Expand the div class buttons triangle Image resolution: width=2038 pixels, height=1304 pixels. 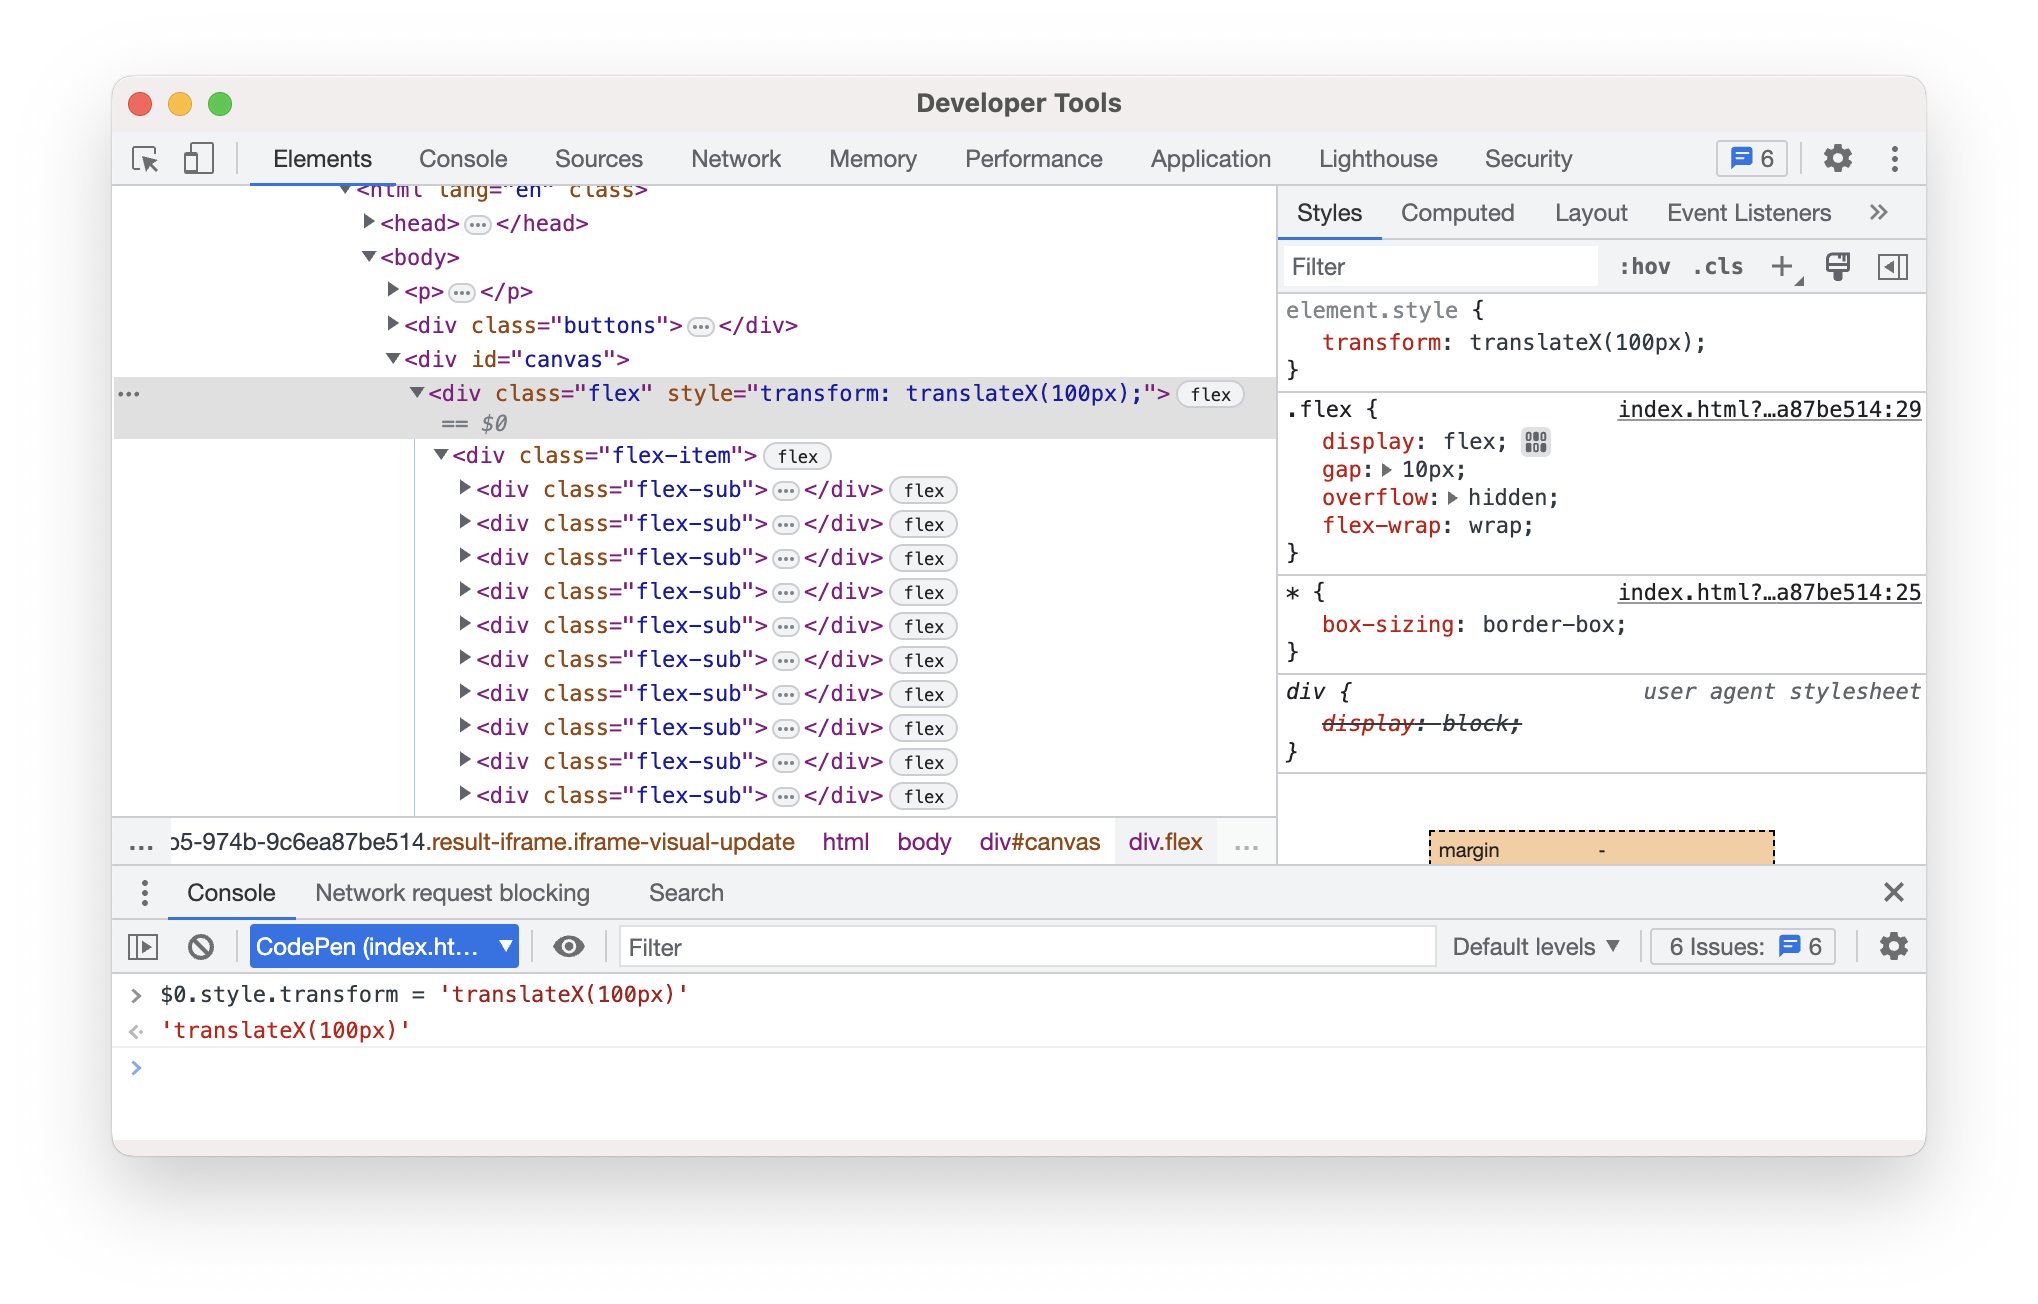tap(393, 324)
